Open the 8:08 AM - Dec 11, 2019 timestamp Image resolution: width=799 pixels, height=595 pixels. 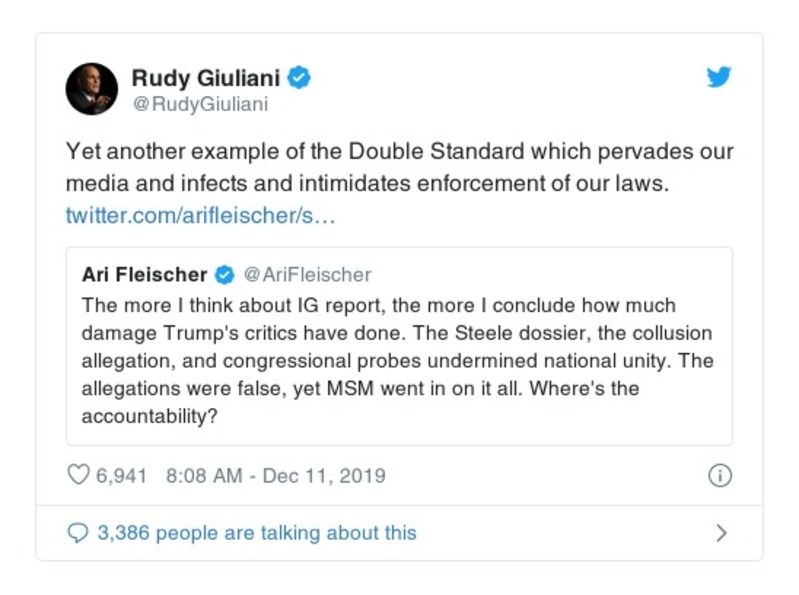[273, 475]
